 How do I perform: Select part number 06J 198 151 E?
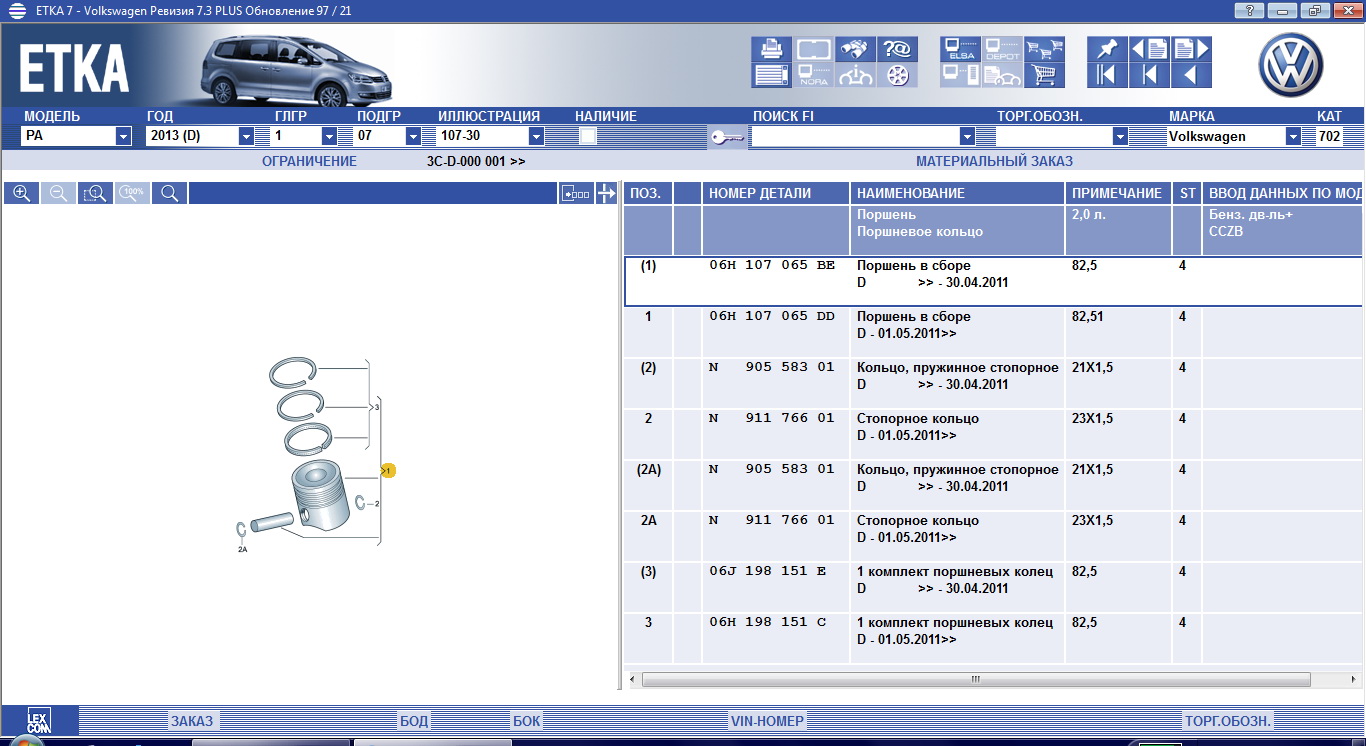[768, 571]
